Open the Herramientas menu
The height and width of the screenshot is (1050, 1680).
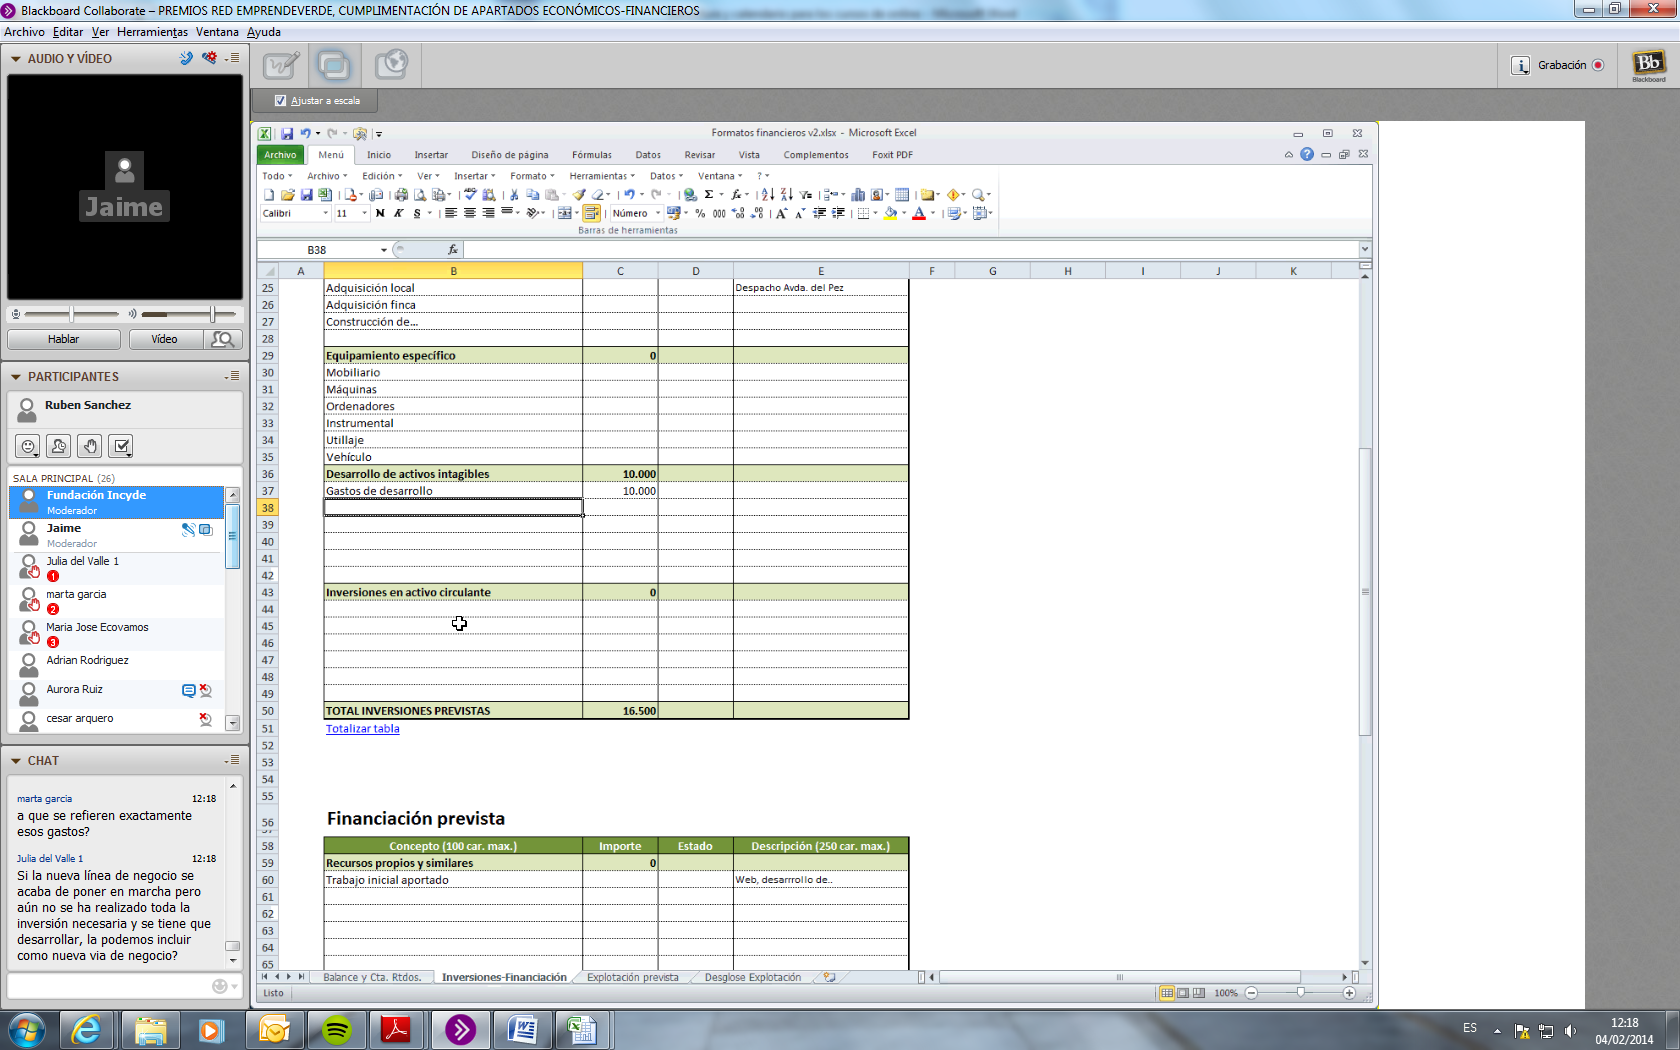coord(152,32)
